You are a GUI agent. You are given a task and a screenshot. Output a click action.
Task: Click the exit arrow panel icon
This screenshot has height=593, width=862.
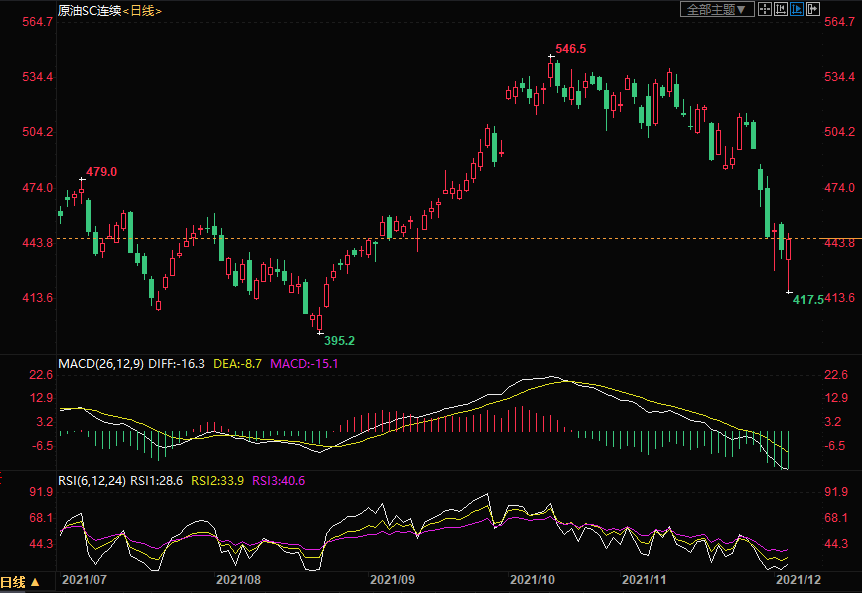click(x=813, y=9)
